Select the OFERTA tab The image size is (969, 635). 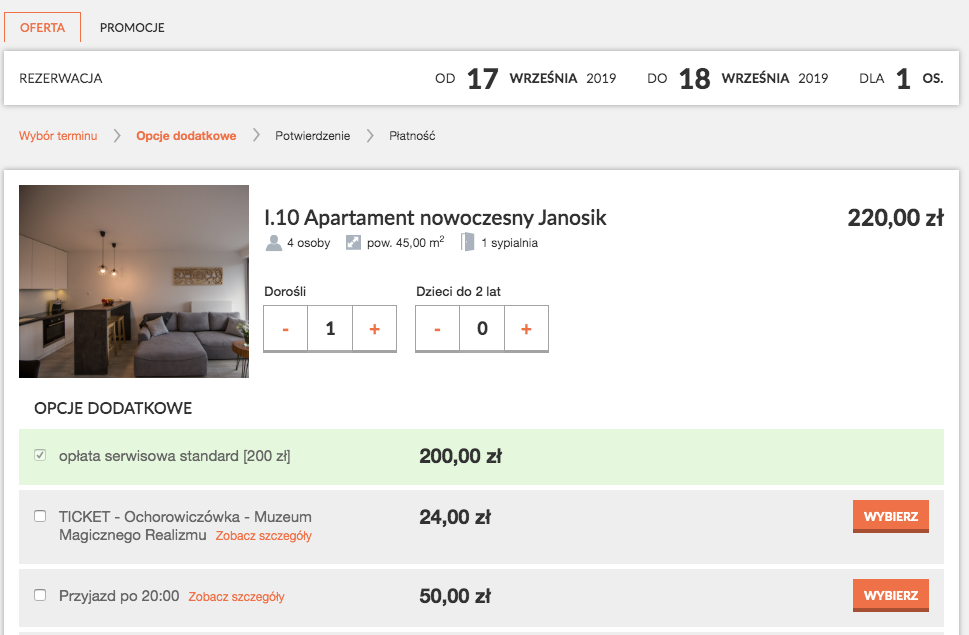(42, 27)
